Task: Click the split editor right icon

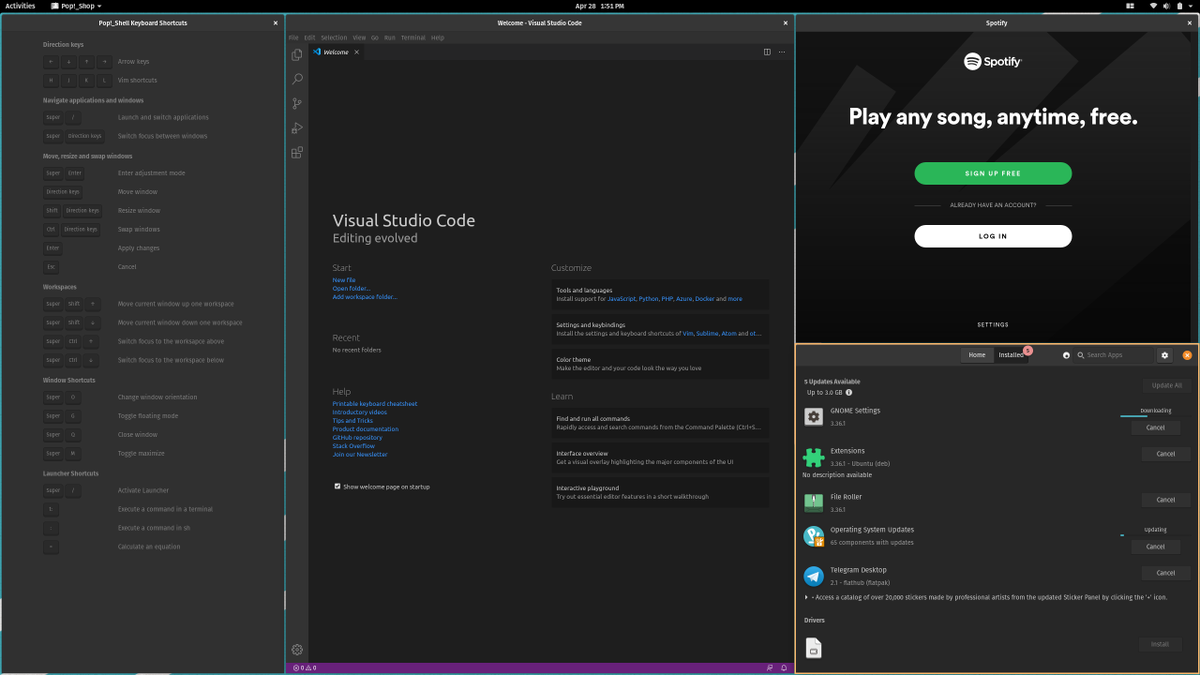Action: [767, 52]
